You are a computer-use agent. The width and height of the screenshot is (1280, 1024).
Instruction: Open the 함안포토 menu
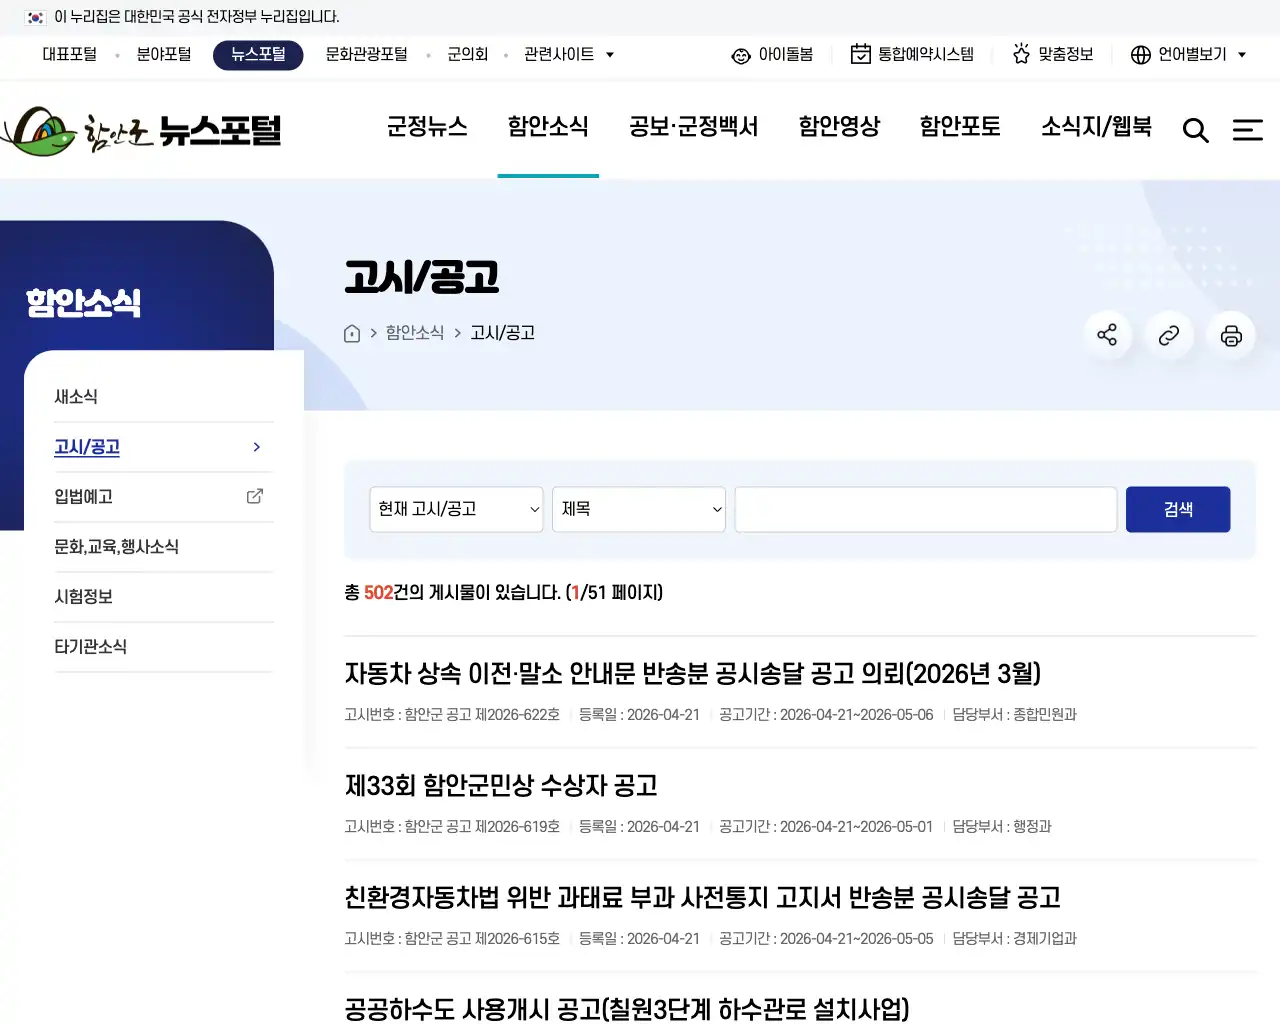[960, 127]
